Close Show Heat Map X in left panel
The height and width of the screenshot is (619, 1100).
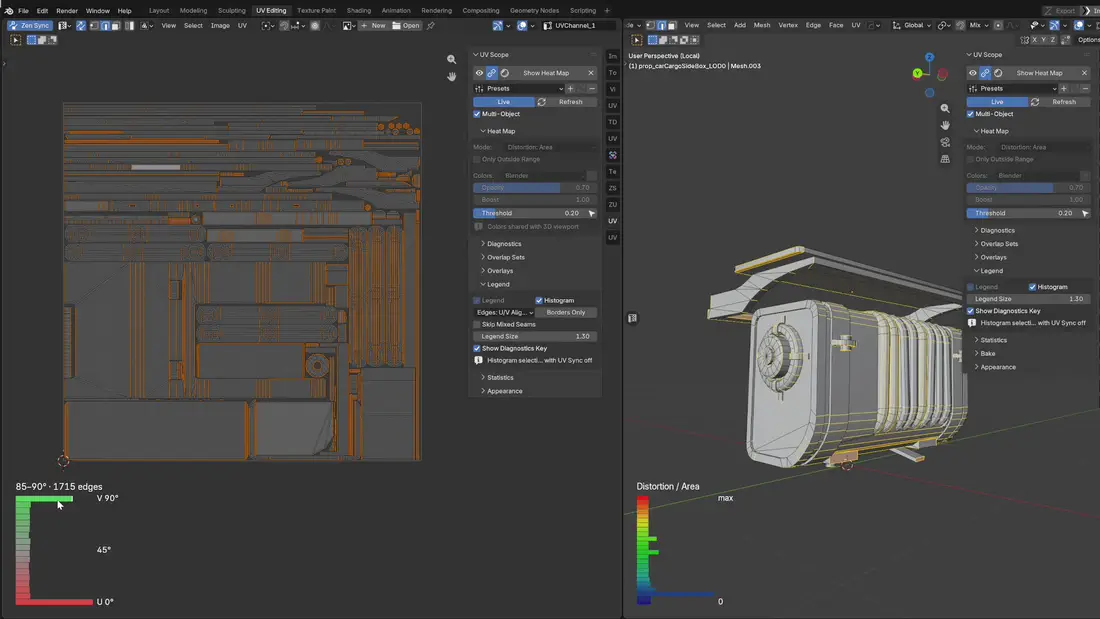[591, 73]
